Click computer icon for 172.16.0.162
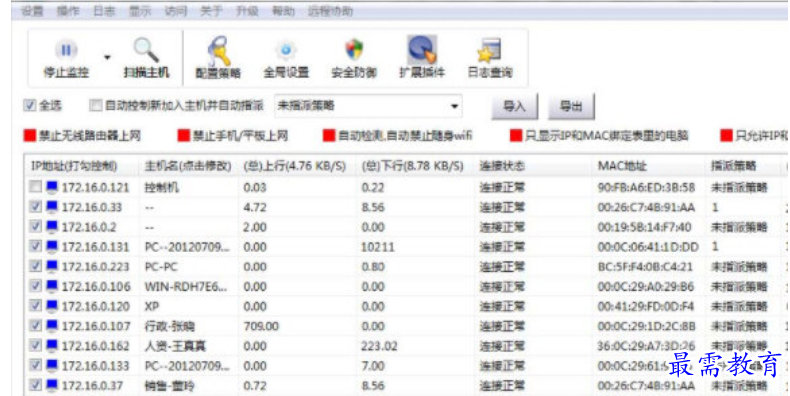The height and width of the screenshot is (396, 790). point(52,346)
